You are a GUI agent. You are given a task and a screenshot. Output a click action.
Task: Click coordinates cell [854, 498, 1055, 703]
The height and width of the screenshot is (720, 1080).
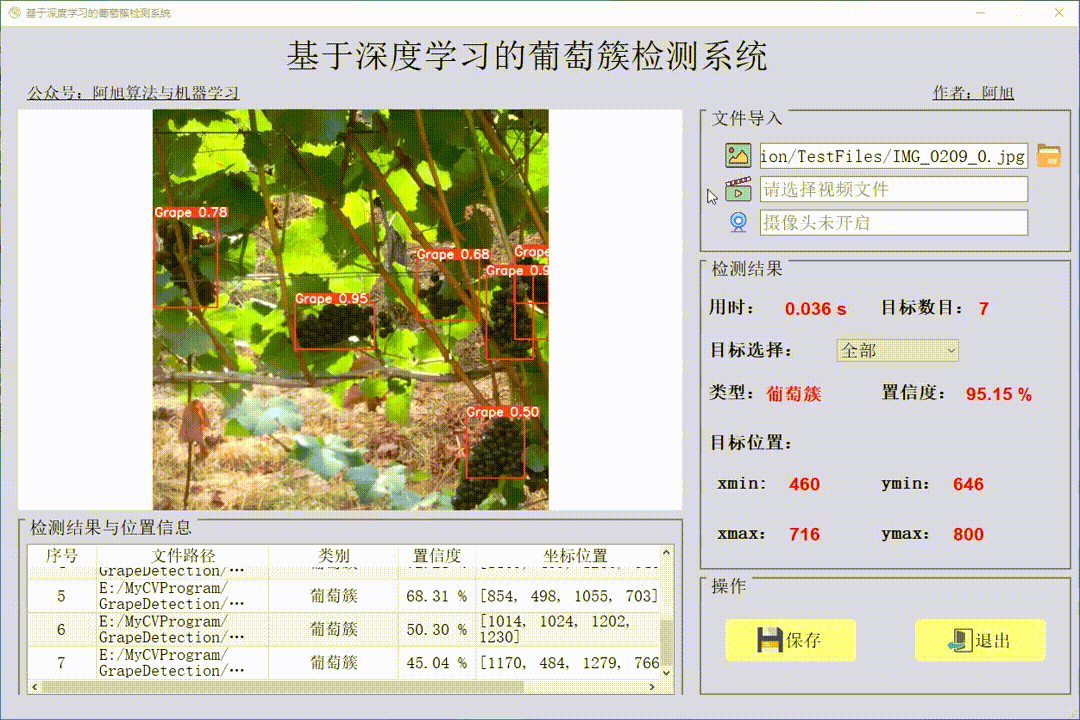[568, 596]
